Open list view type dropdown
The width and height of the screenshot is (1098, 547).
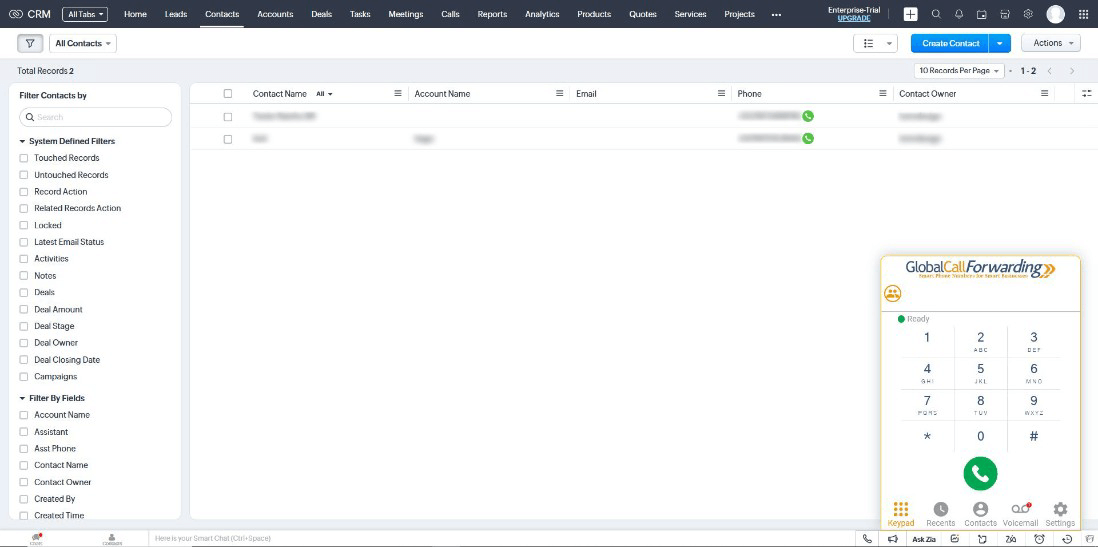coord(875,43)
